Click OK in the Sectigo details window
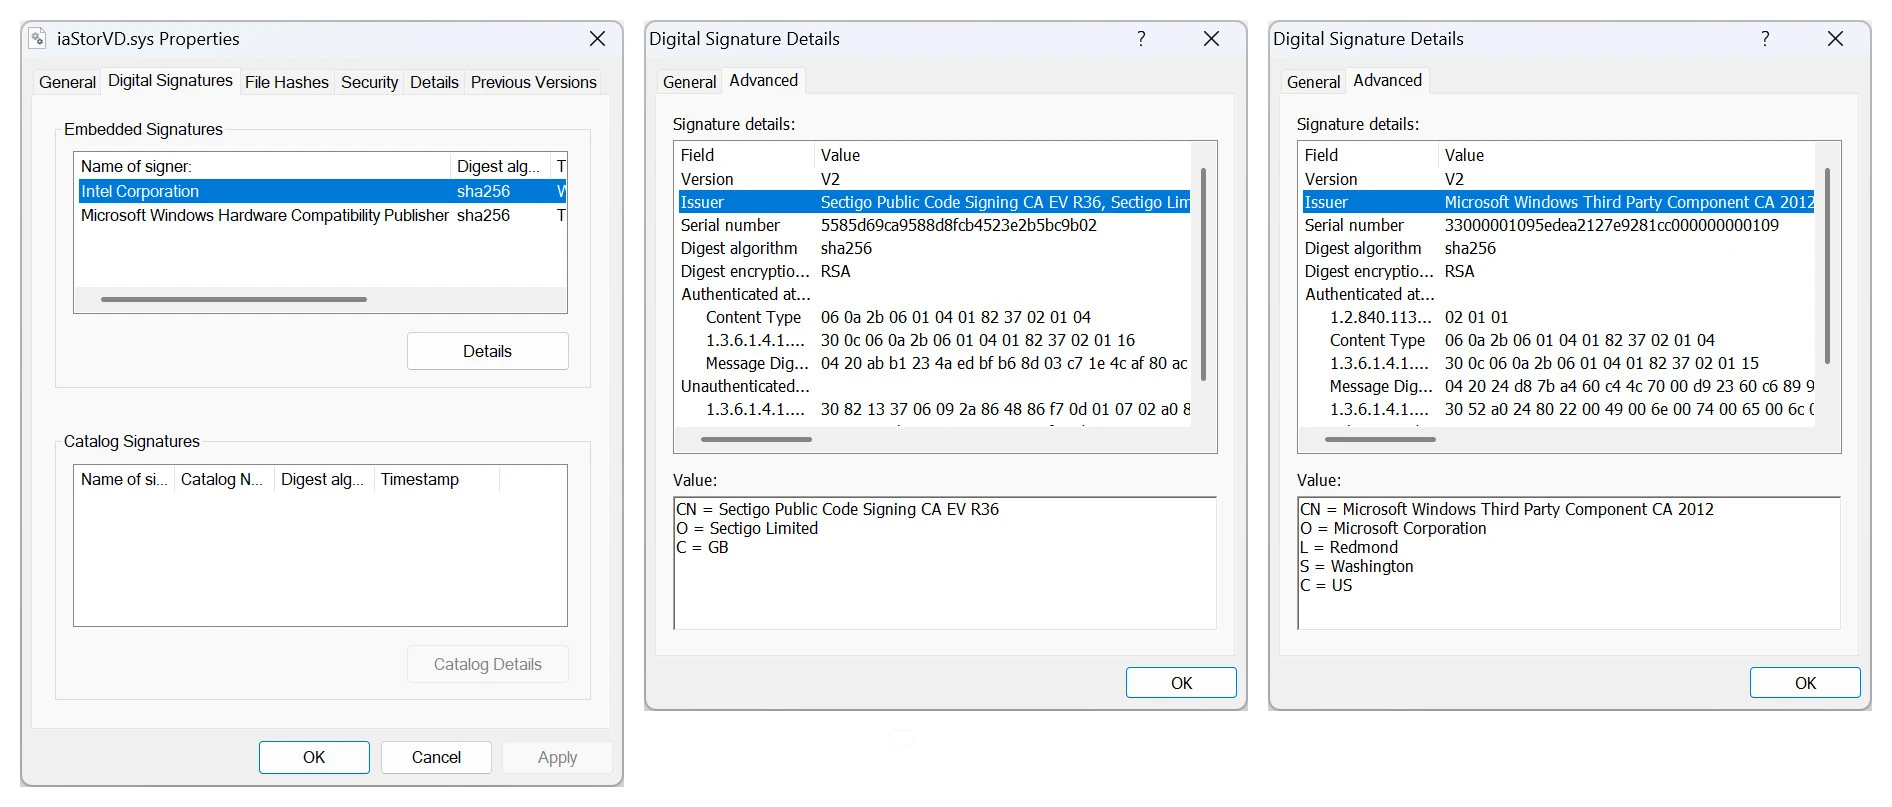 [x=1181, y=683]
